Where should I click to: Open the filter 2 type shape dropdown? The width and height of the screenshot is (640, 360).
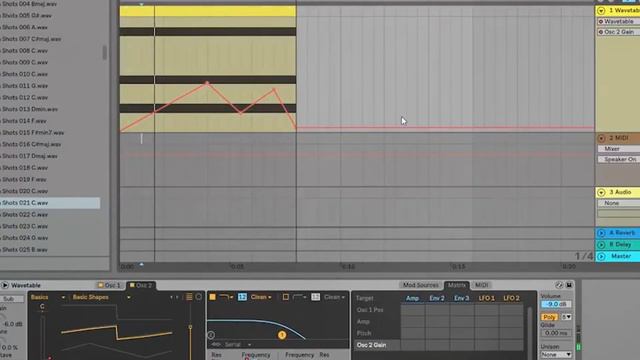(x=300, y=297)
